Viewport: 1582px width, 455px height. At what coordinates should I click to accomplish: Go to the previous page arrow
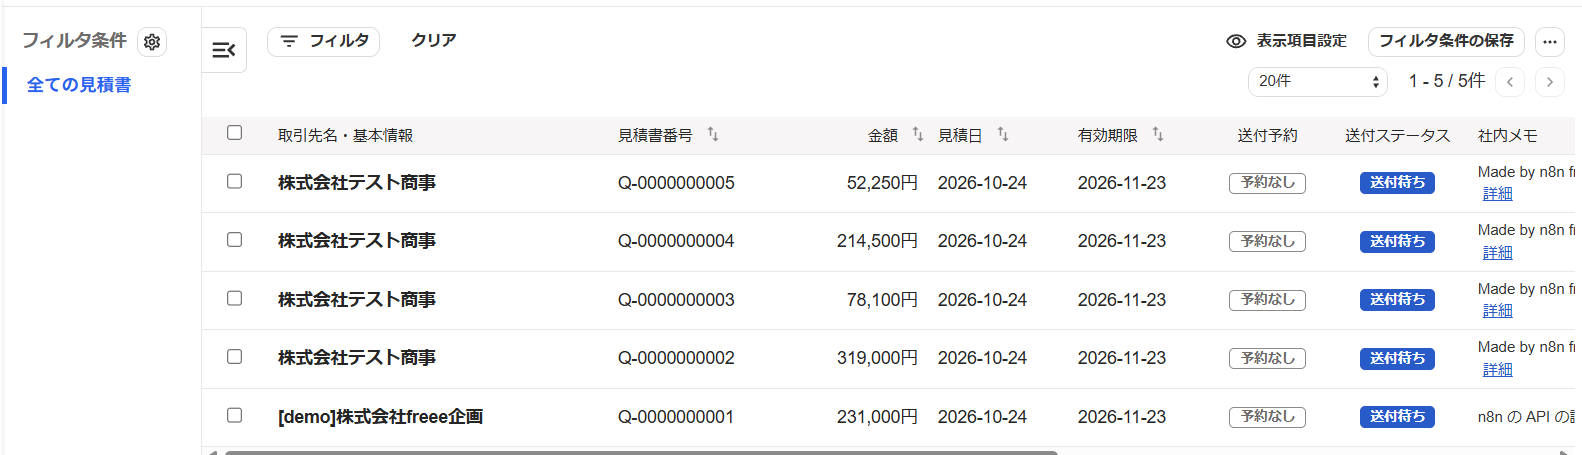(1510, 82)
